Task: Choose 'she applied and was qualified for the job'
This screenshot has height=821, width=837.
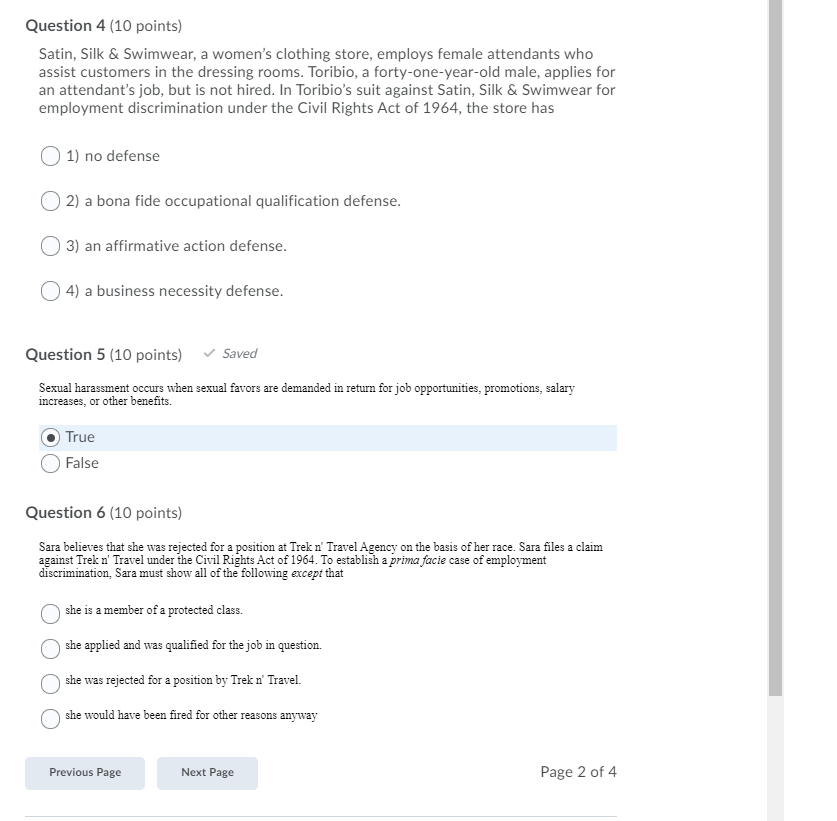Action: click(x=50, y=648)
